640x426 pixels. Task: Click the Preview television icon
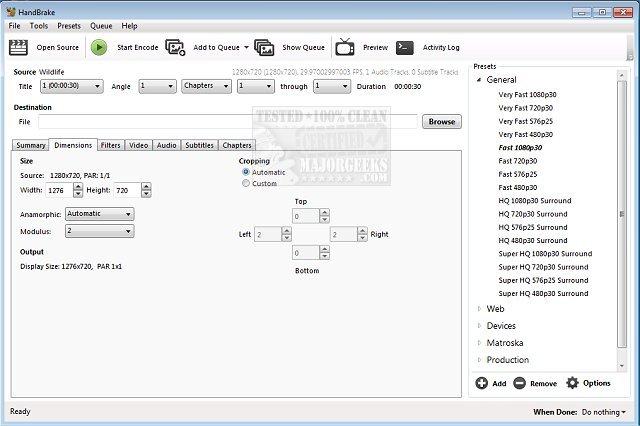[345, 47]
